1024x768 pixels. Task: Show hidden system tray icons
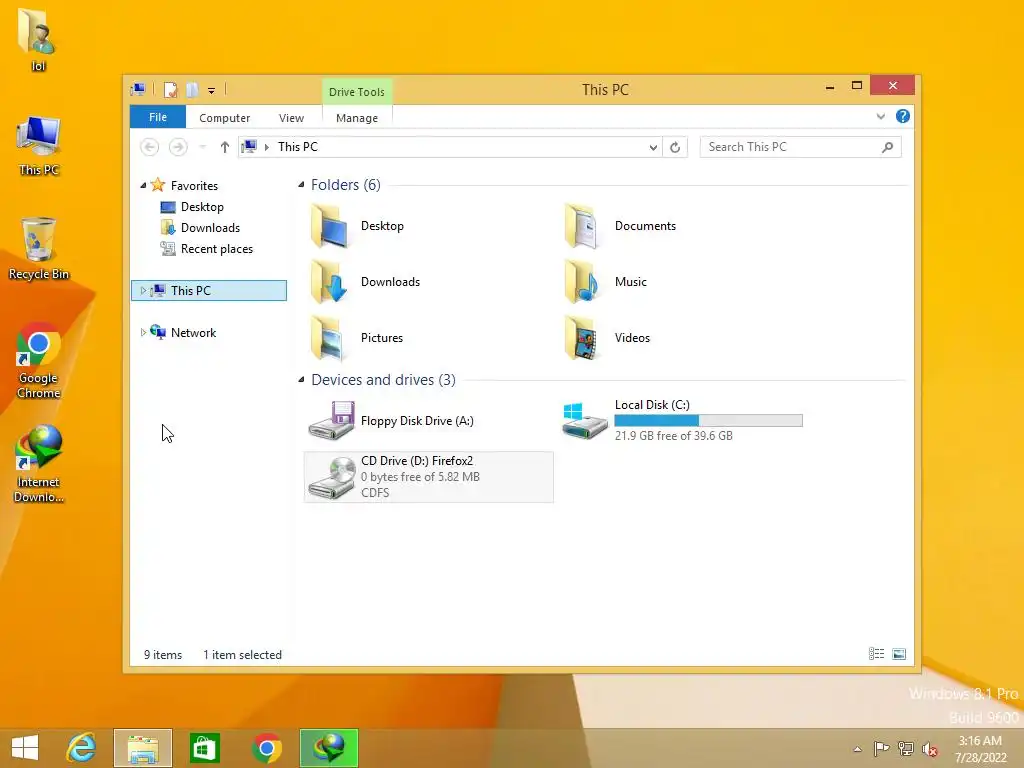click(x=857, y=749)
